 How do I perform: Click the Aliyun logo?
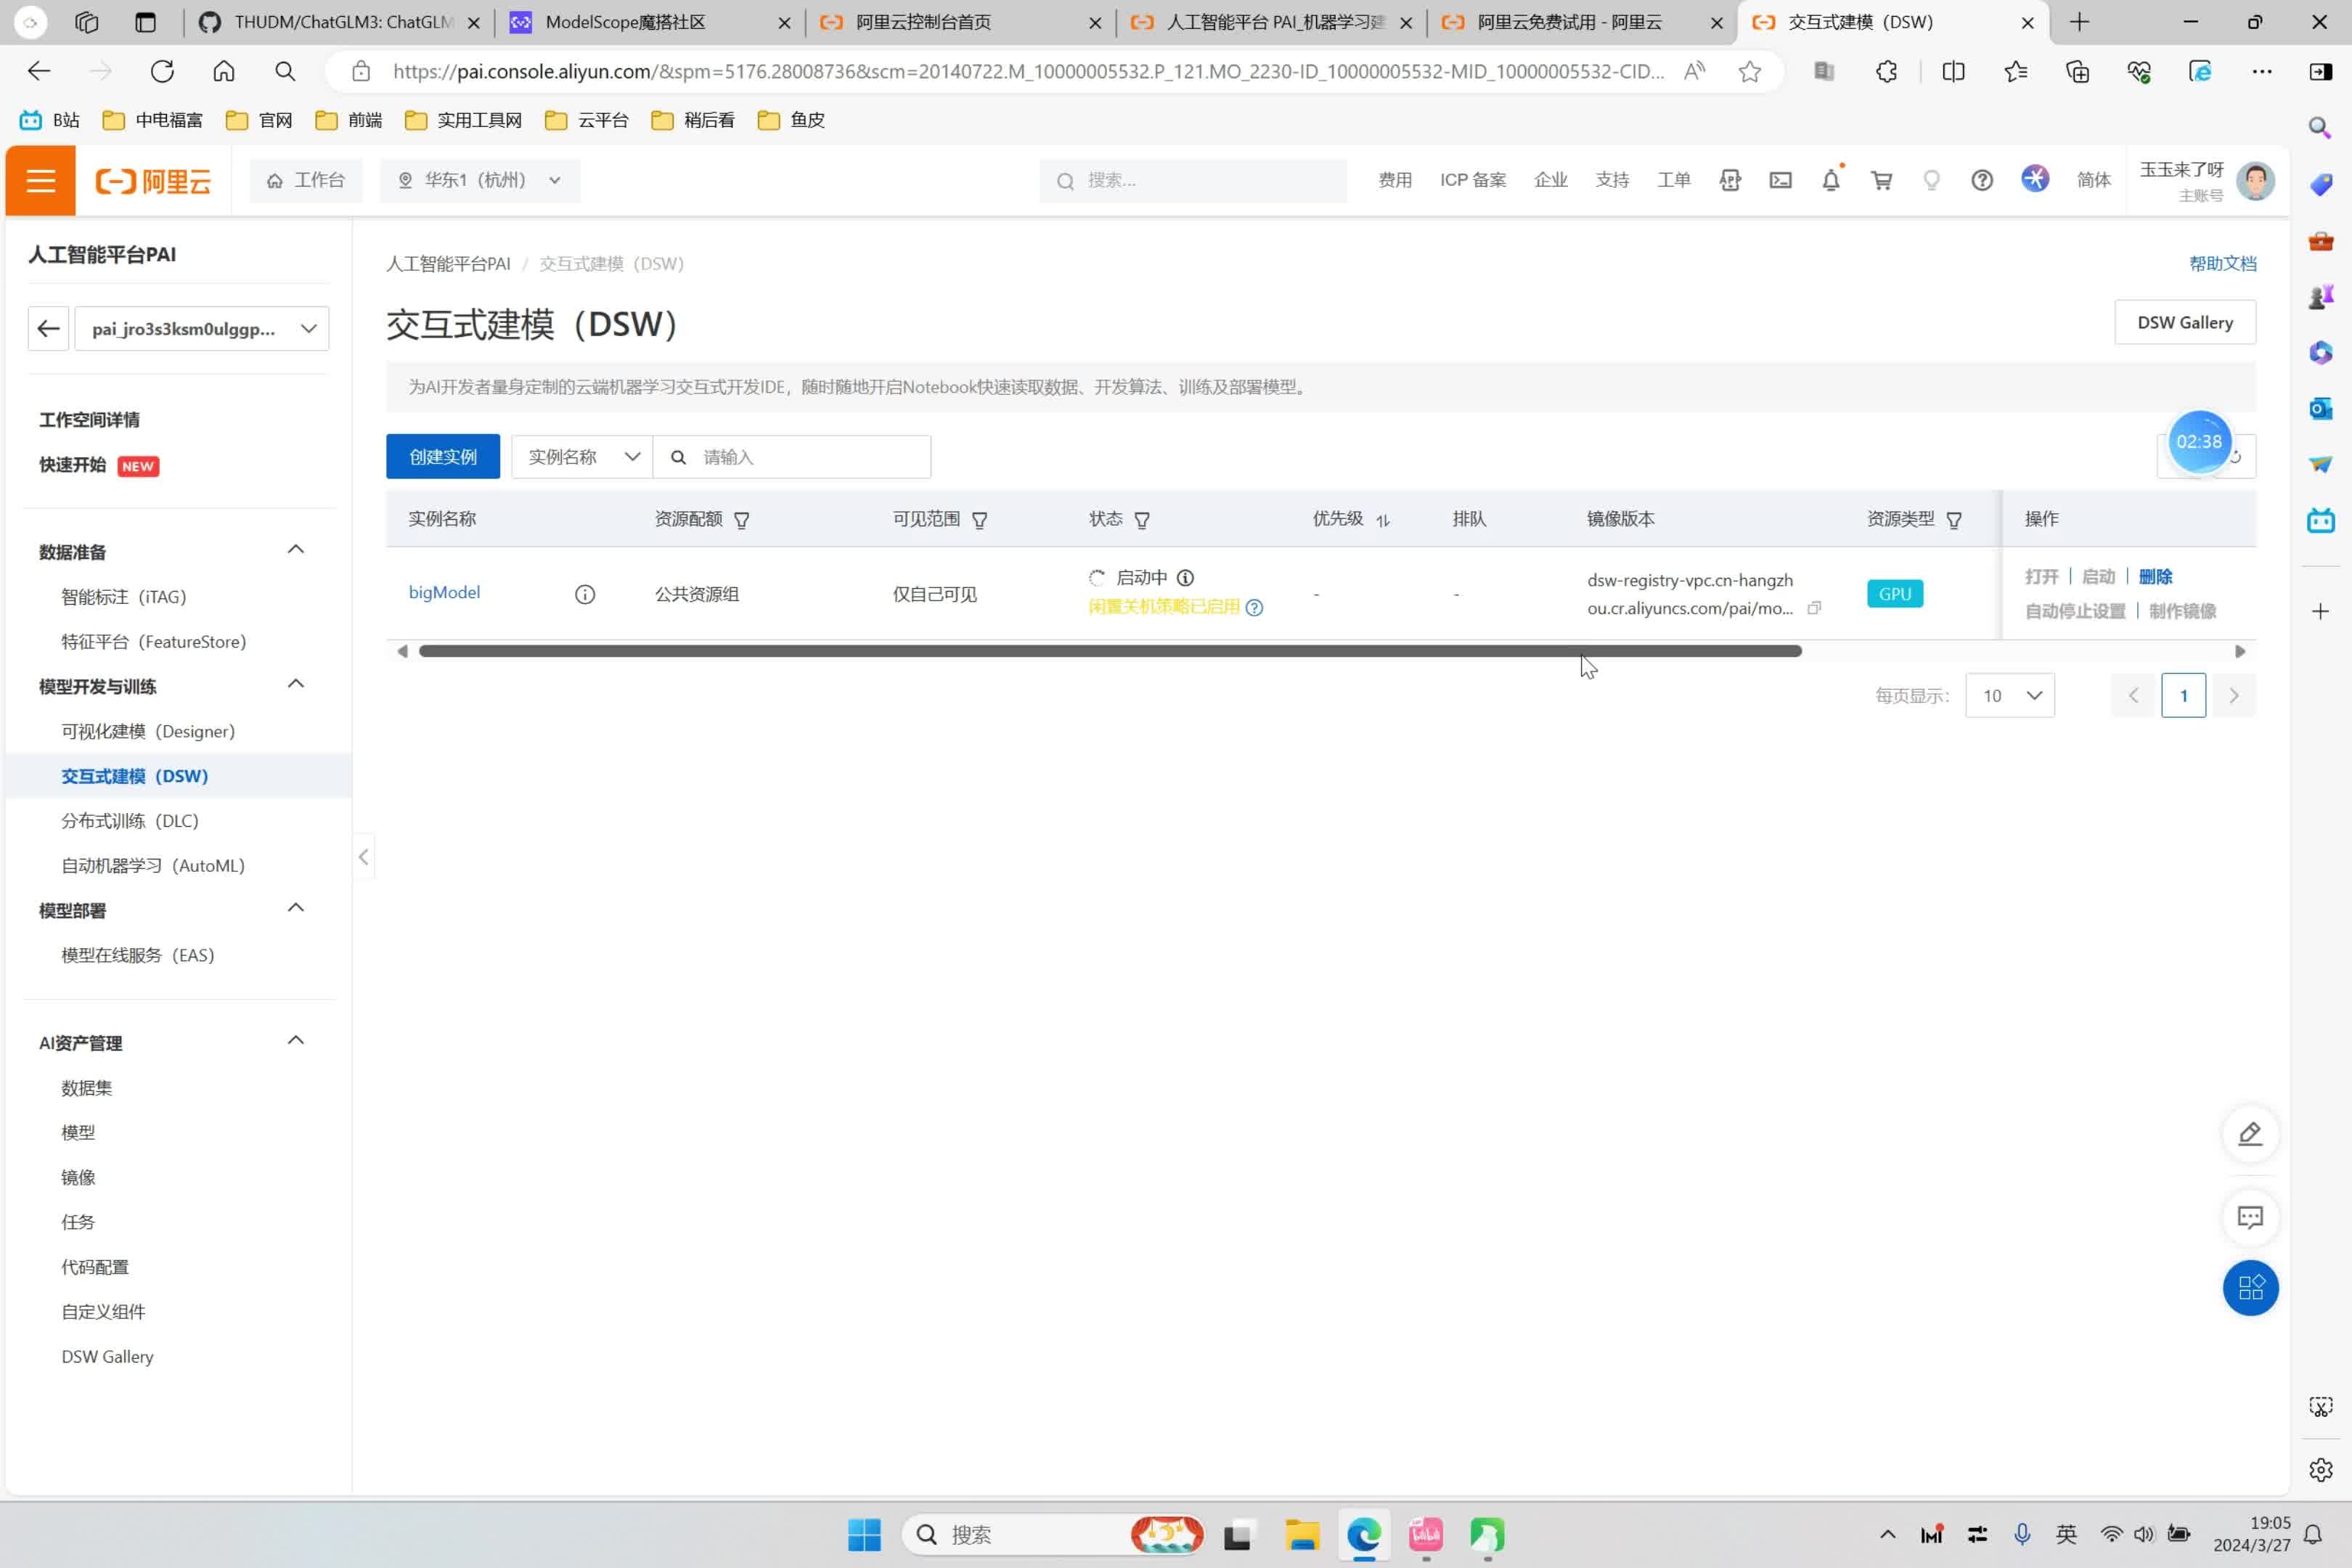point(153,181)
